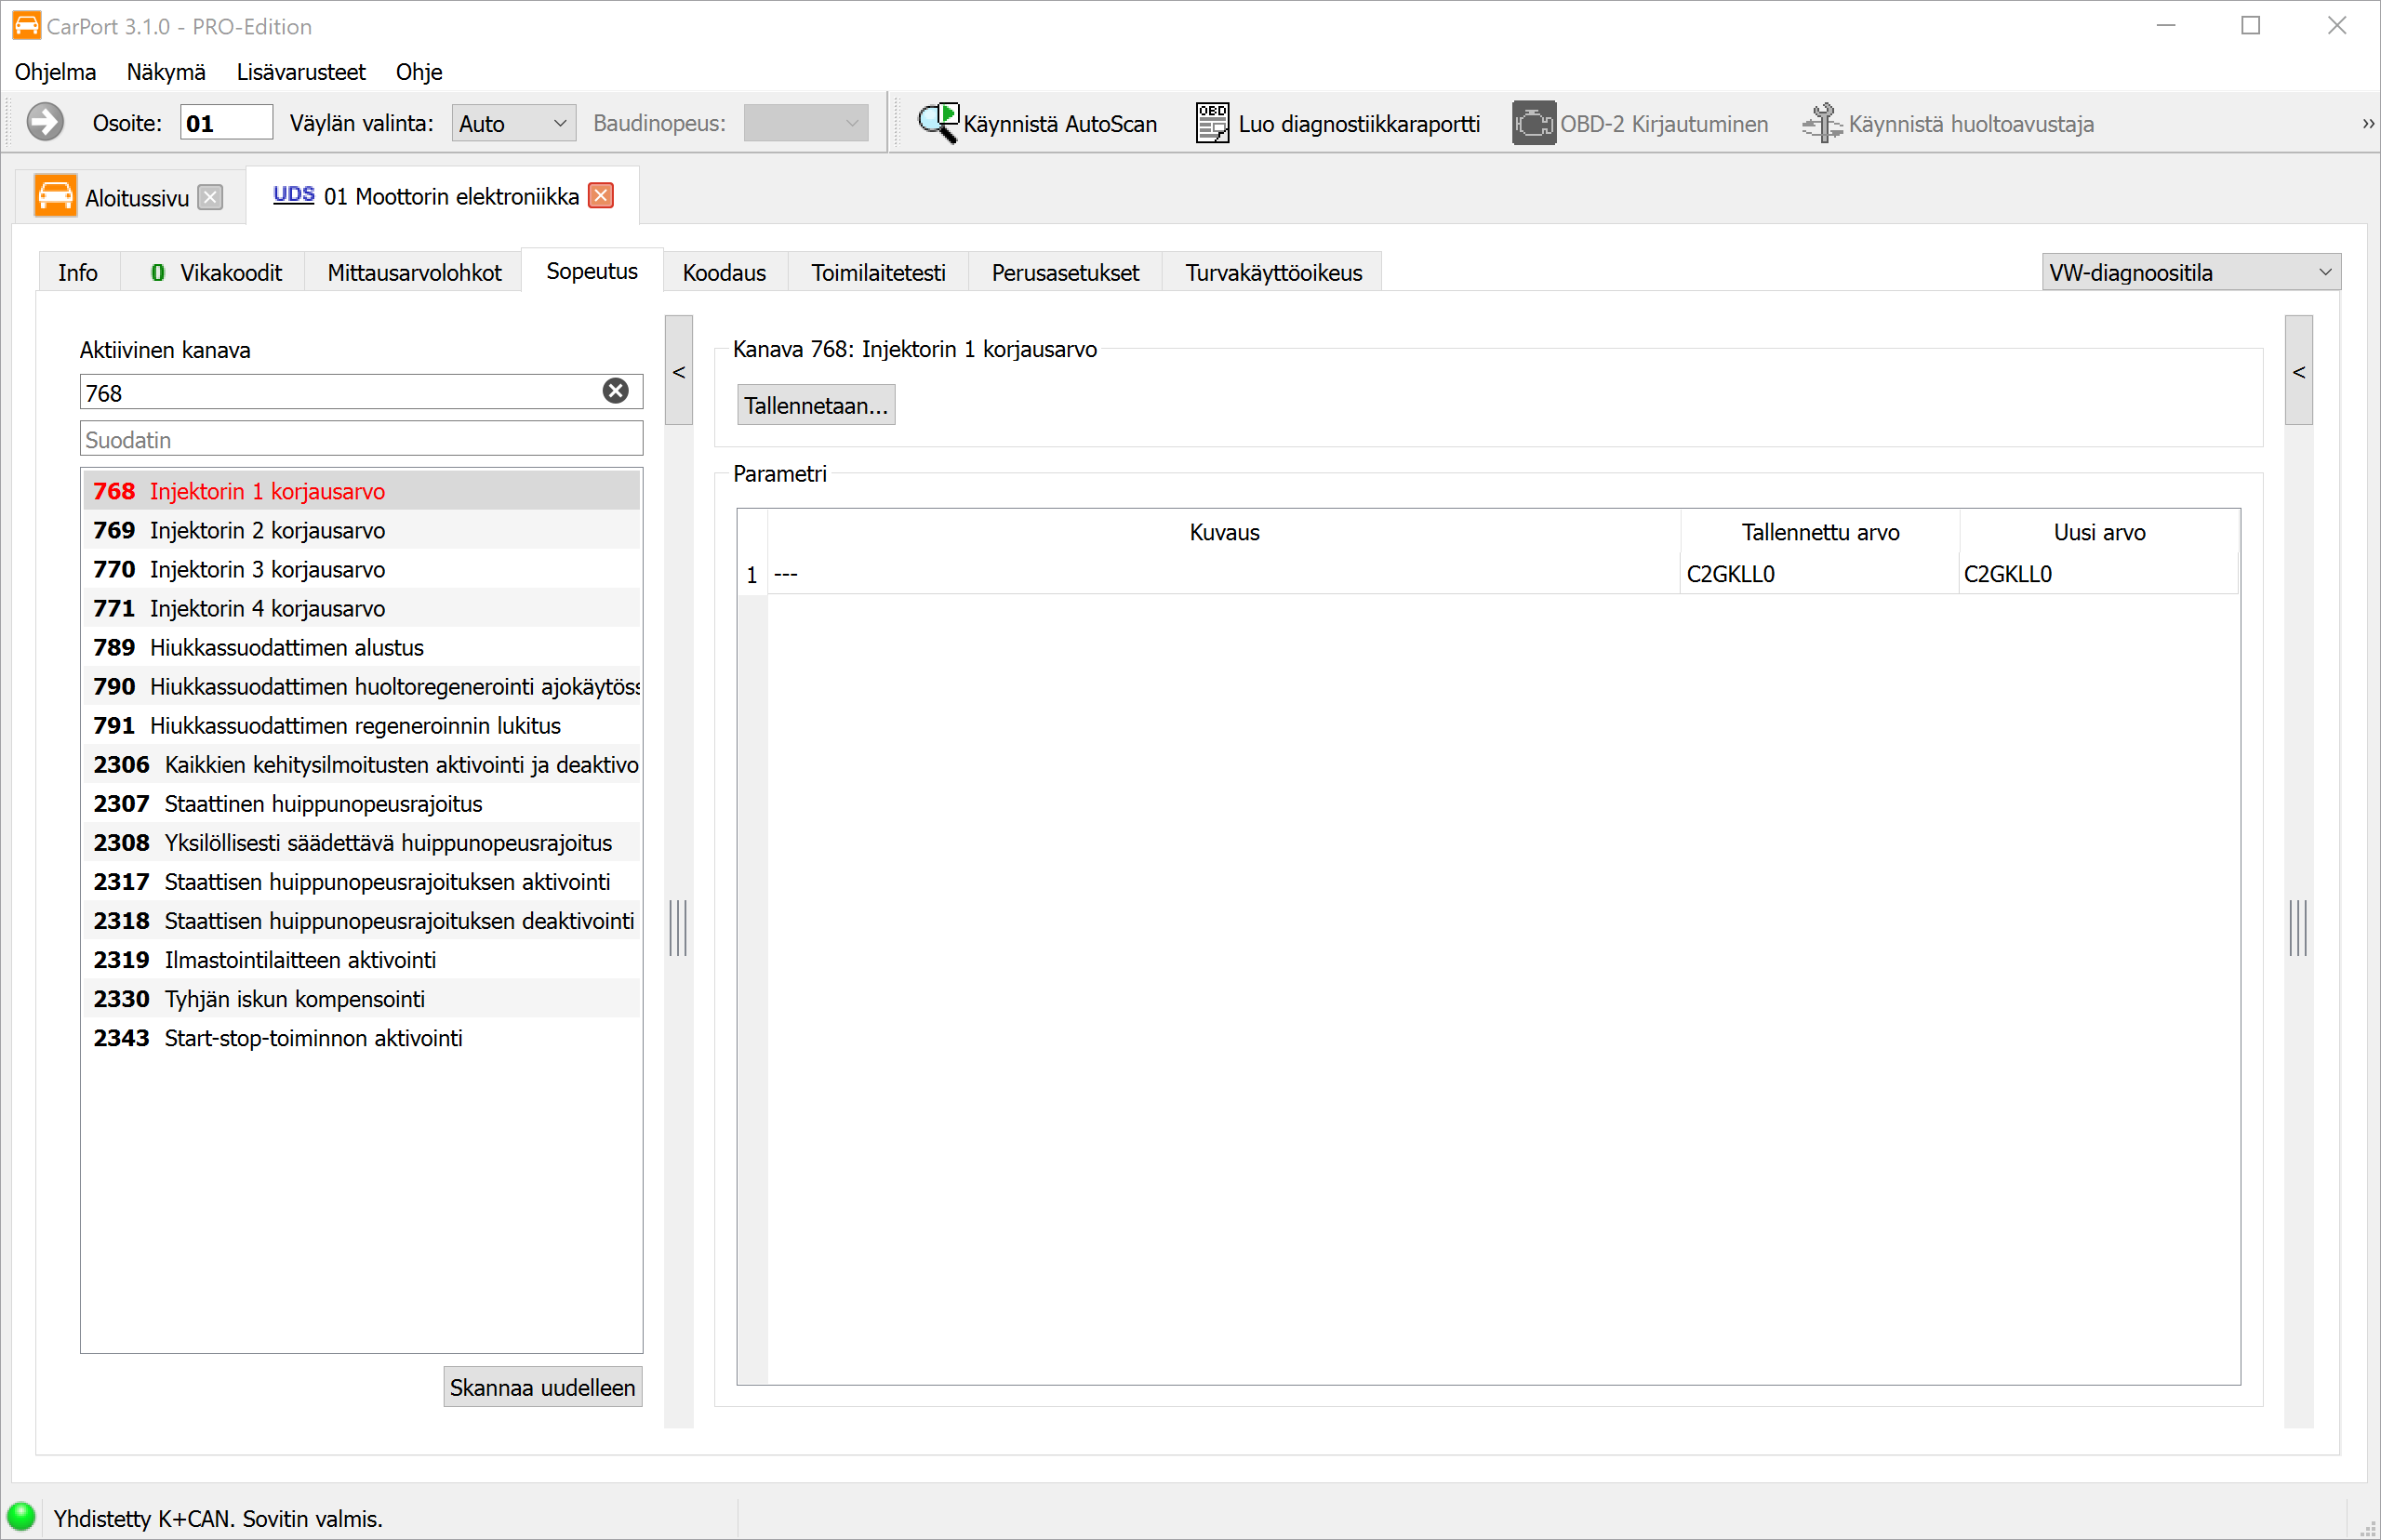Viewport: 2381px width, 1540px height.
Task: Click the Suodatin filter field
Action: coord(361,439)
